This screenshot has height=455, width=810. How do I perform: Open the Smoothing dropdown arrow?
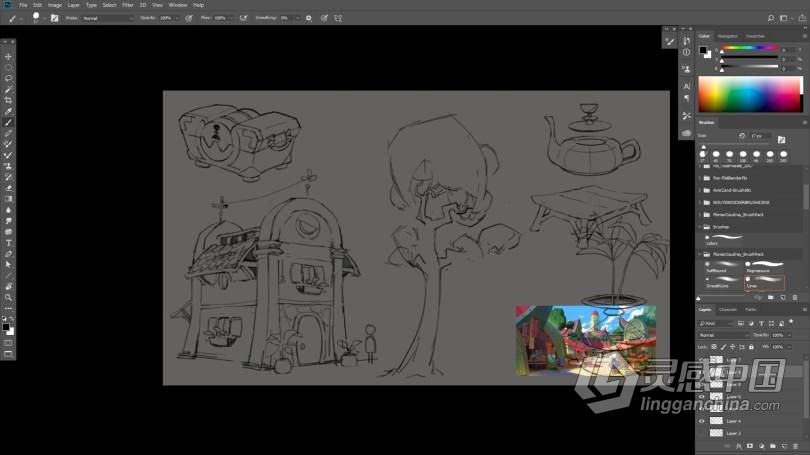[297, 18]
